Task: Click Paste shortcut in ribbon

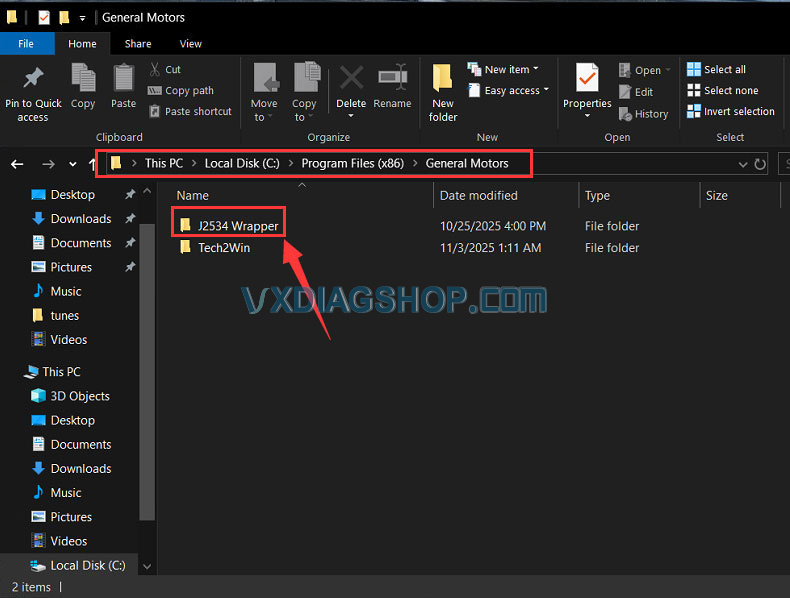Action: pyautogui.click(x=190, y=111)
